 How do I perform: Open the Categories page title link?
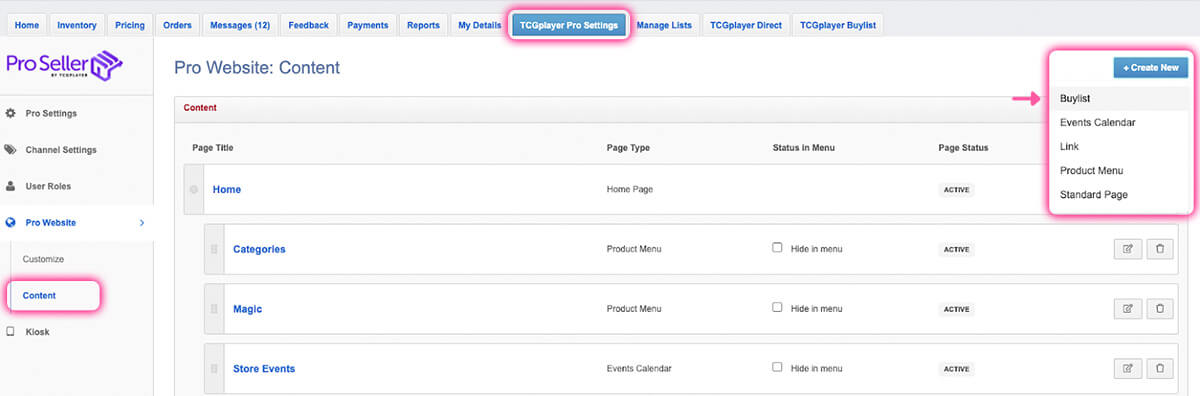(259, 249)
